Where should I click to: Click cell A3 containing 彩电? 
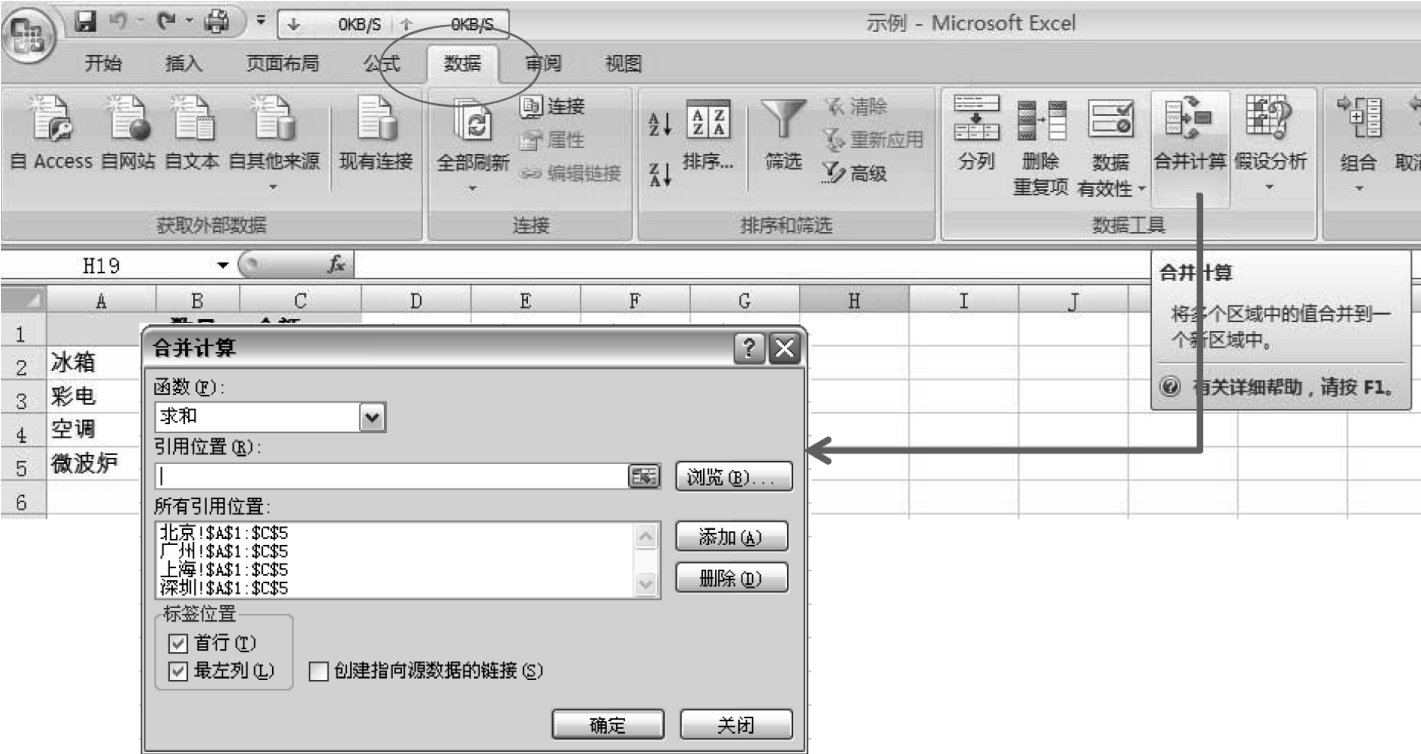coord(94,398)
